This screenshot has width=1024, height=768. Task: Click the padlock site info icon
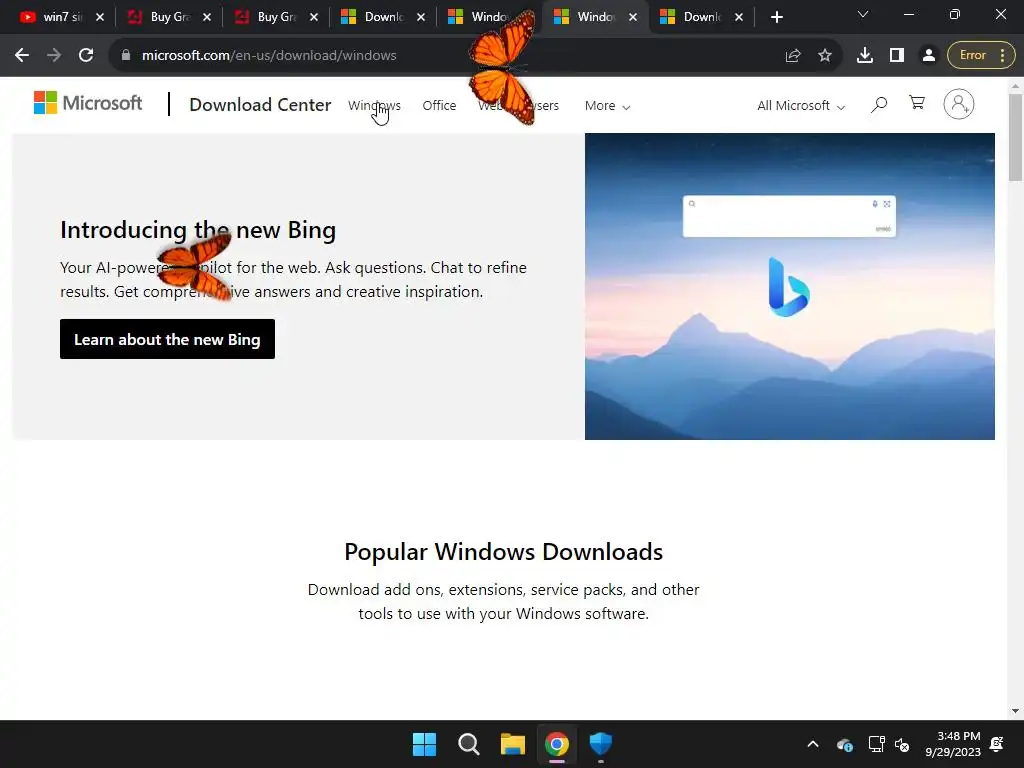point(126,56)
